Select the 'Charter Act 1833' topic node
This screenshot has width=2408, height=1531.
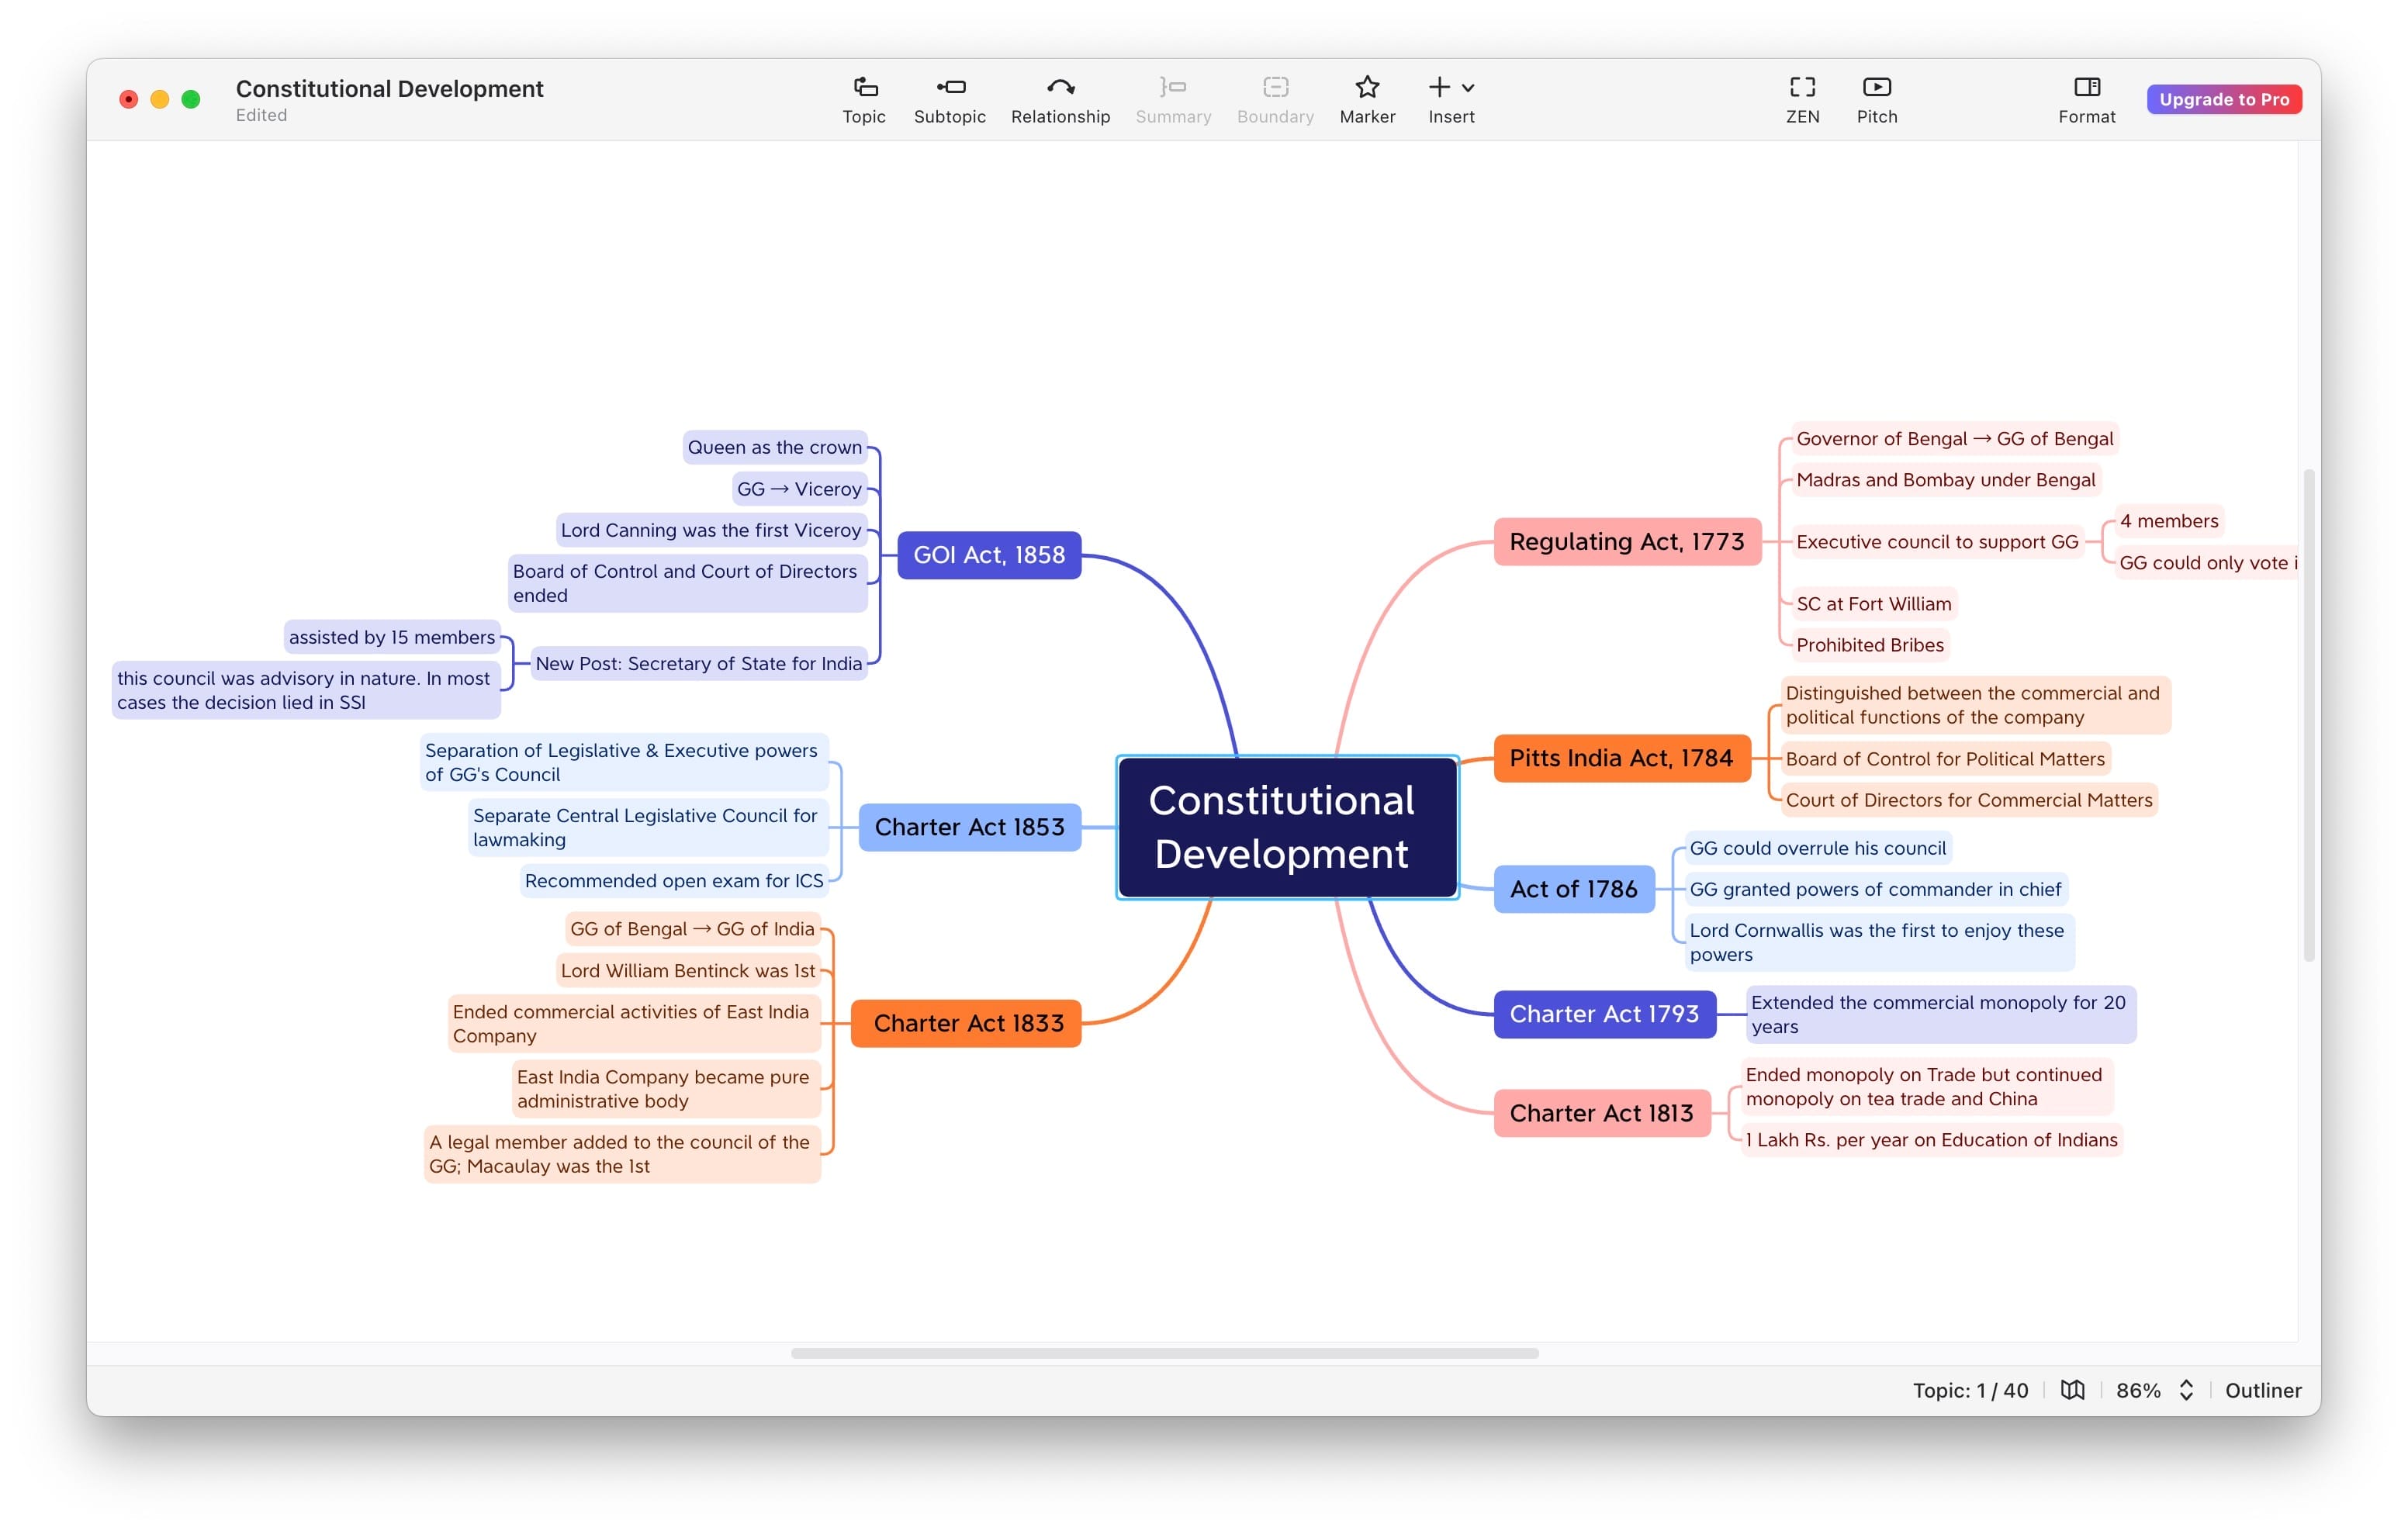click(966, 1022)
